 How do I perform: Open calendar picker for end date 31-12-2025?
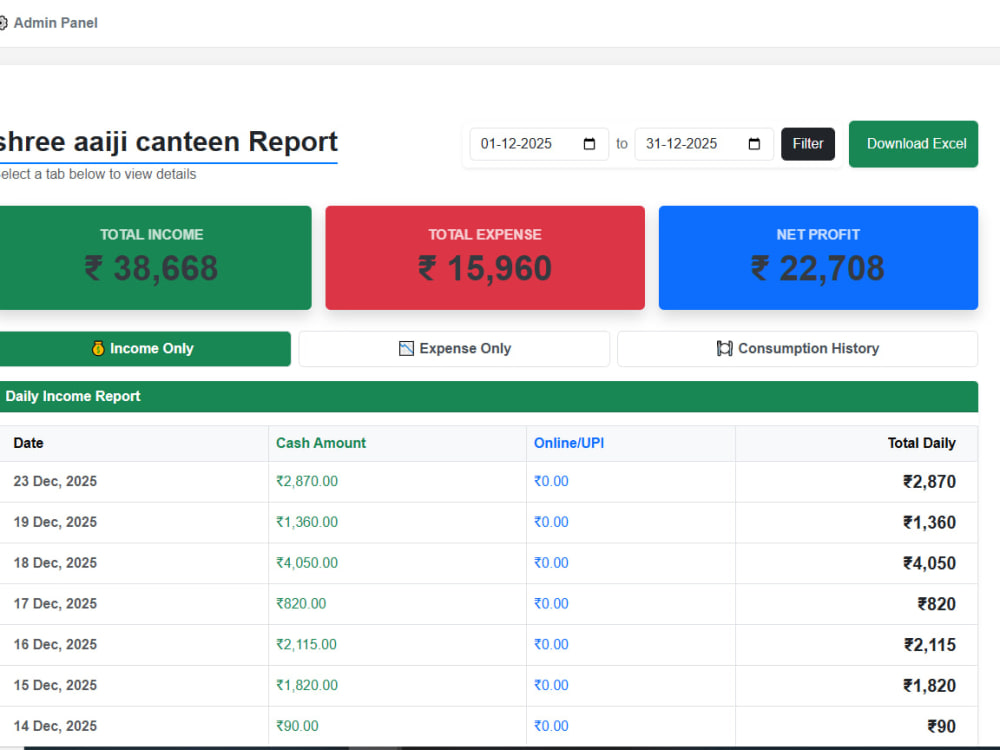[754, 144]
